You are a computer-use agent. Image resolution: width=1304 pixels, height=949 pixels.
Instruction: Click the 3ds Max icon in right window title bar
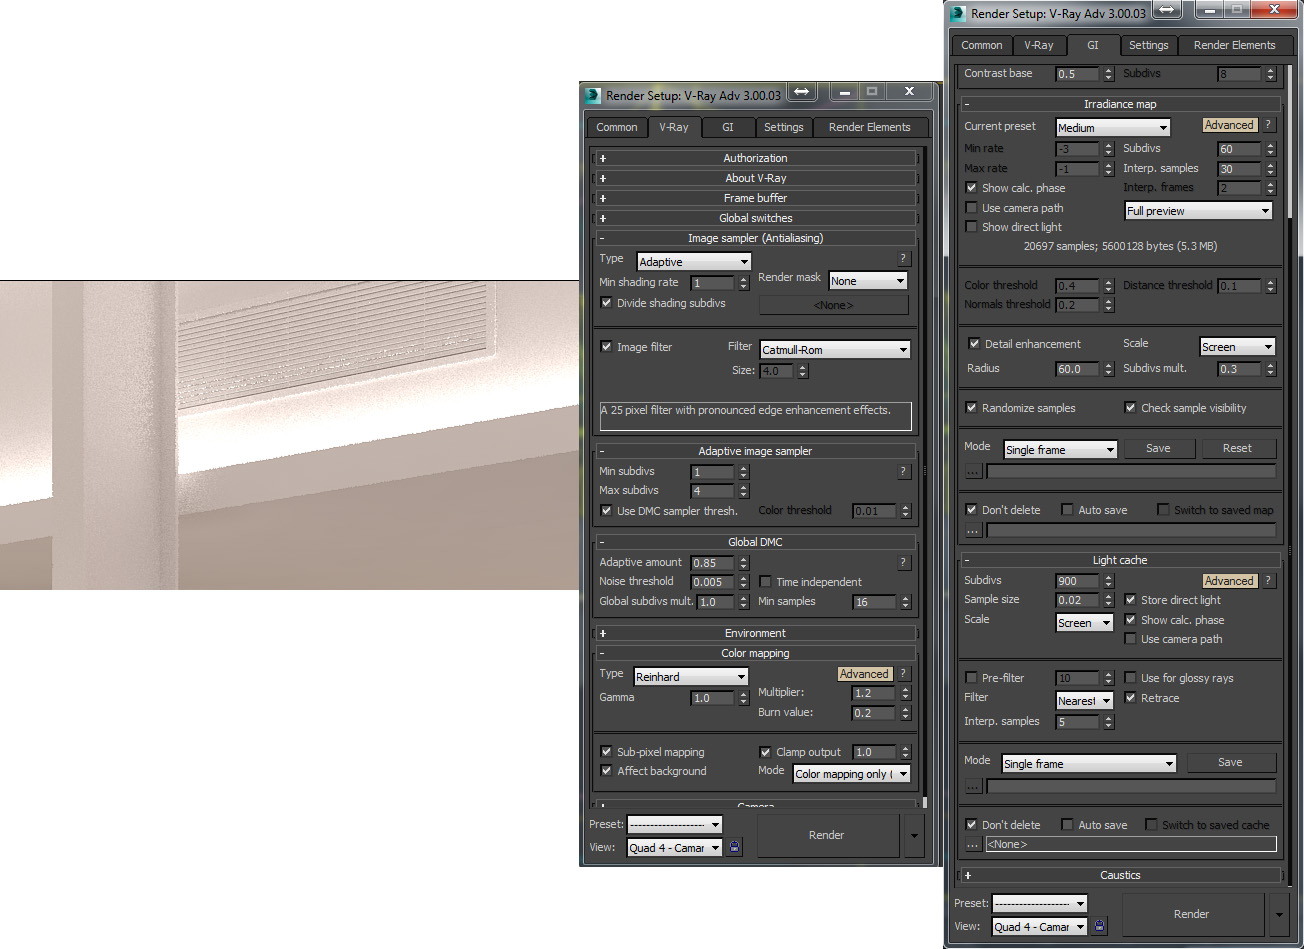click(x=958, y=13)
